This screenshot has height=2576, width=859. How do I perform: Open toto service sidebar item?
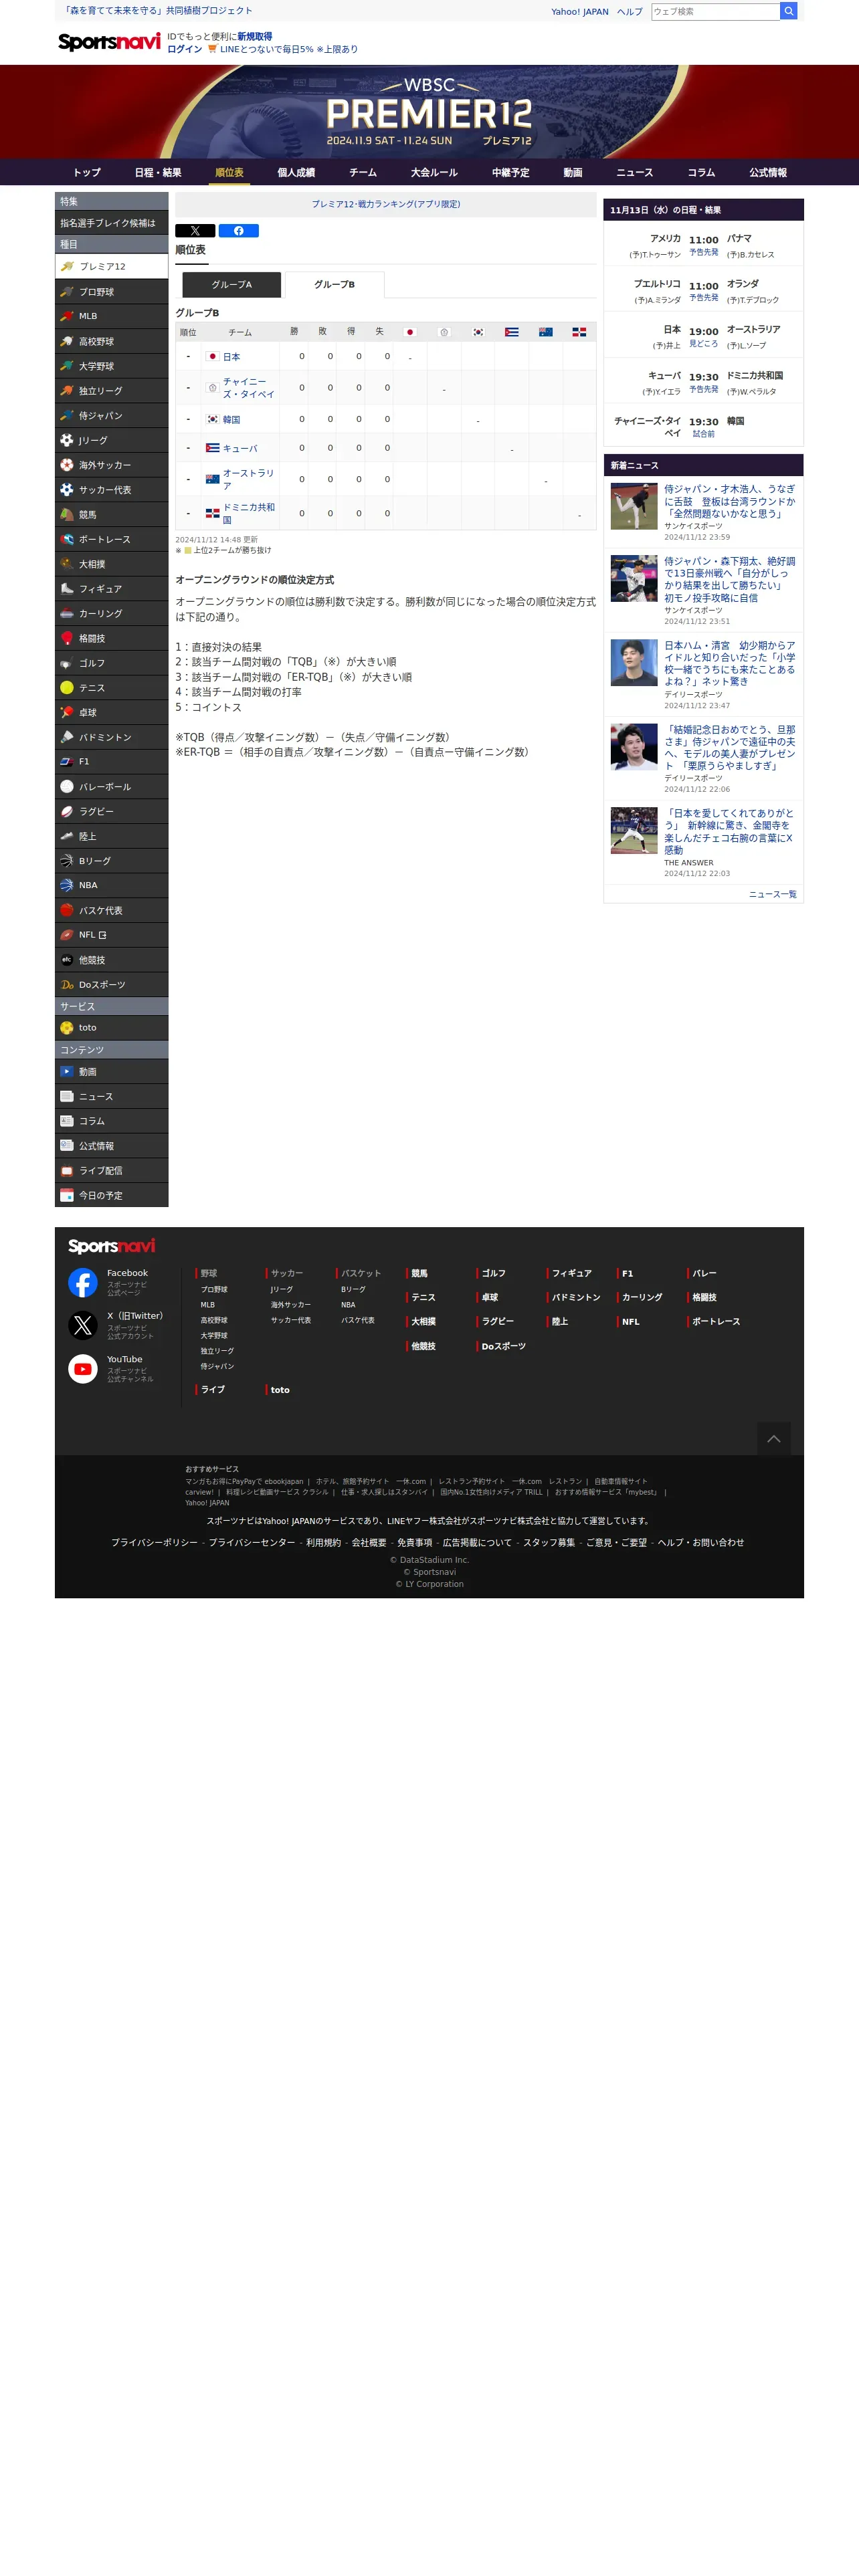coord(111,1028)
